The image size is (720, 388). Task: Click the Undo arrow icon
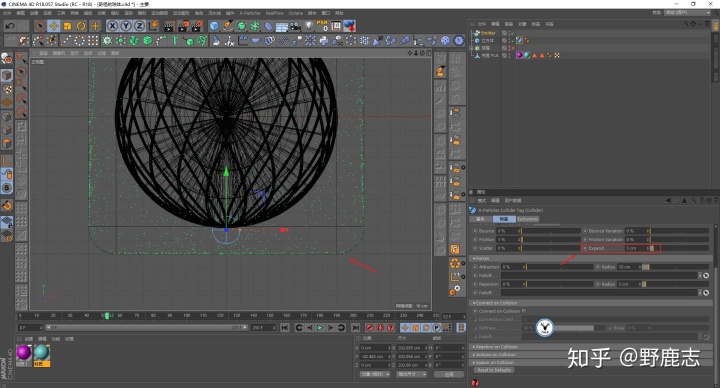(10, 26)
